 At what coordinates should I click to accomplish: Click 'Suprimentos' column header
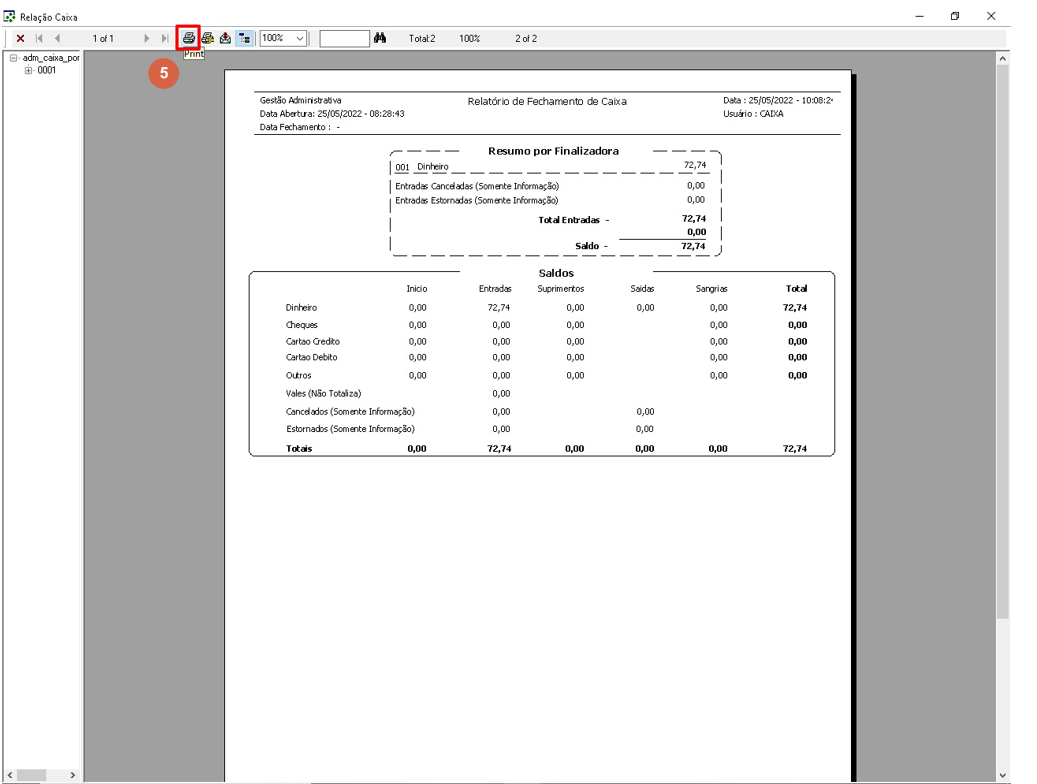click(561, 288)
